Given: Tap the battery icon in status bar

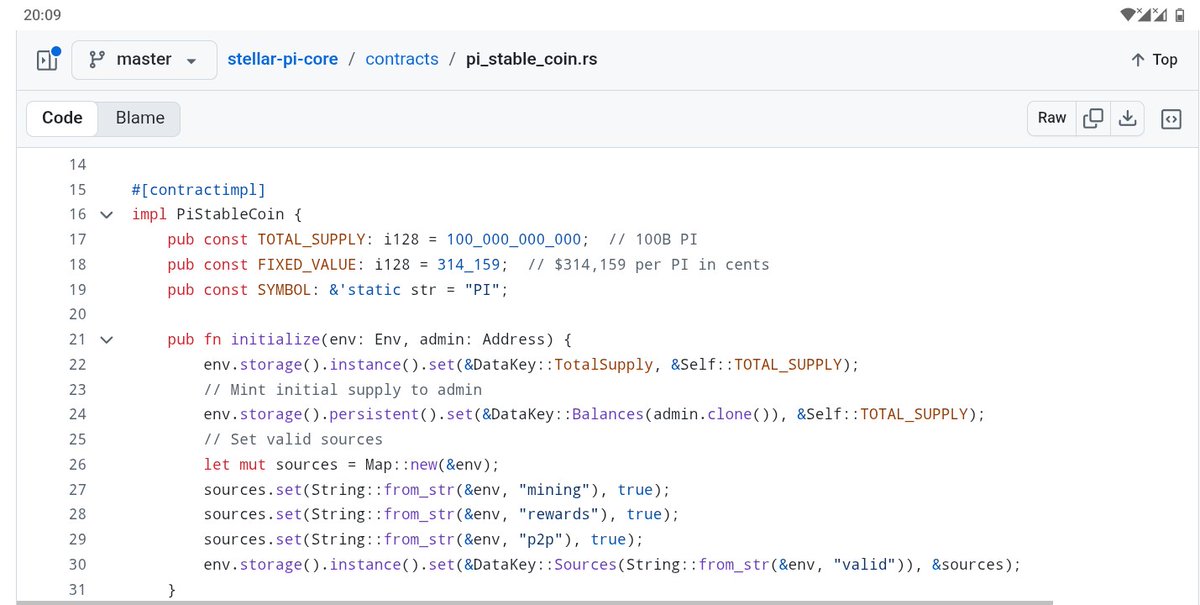Looking at the screenshot, I should coord(1180,14).
